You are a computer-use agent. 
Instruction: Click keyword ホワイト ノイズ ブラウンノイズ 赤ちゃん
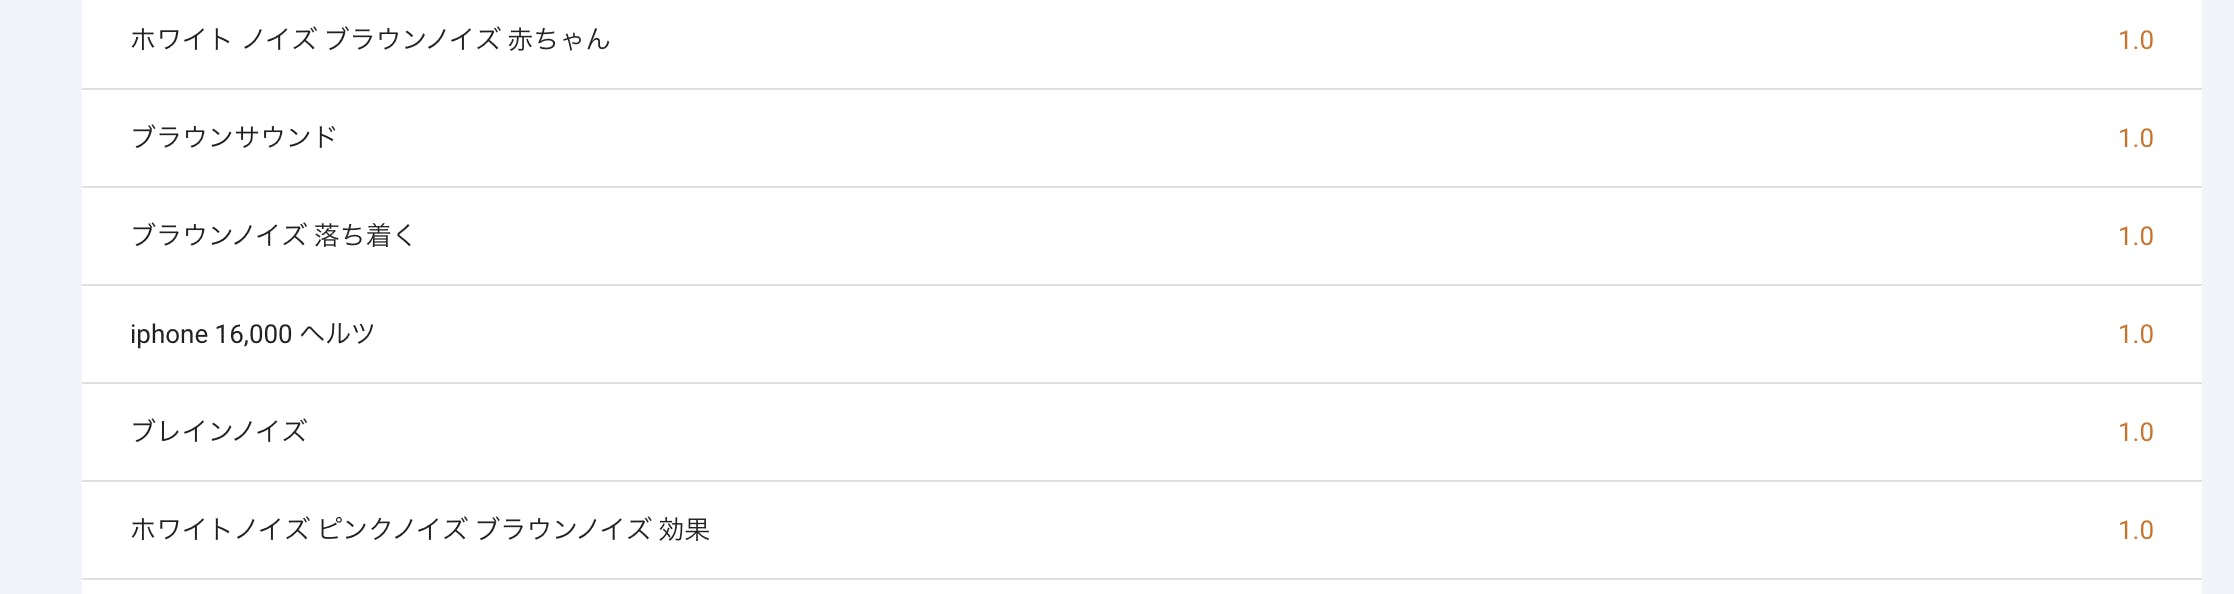point(370,40)
